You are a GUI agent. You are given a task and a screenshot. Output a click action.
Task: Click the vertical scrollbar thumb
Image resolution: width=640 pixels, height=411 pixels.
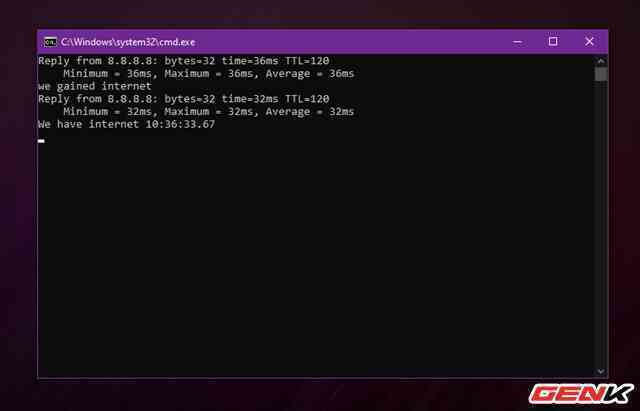click(601, 74)
